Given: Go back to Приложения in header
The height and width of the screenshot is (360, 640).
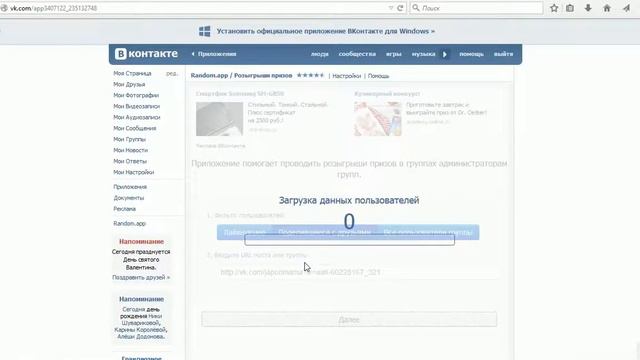Looking at the screenshot, I should [214, 54].
